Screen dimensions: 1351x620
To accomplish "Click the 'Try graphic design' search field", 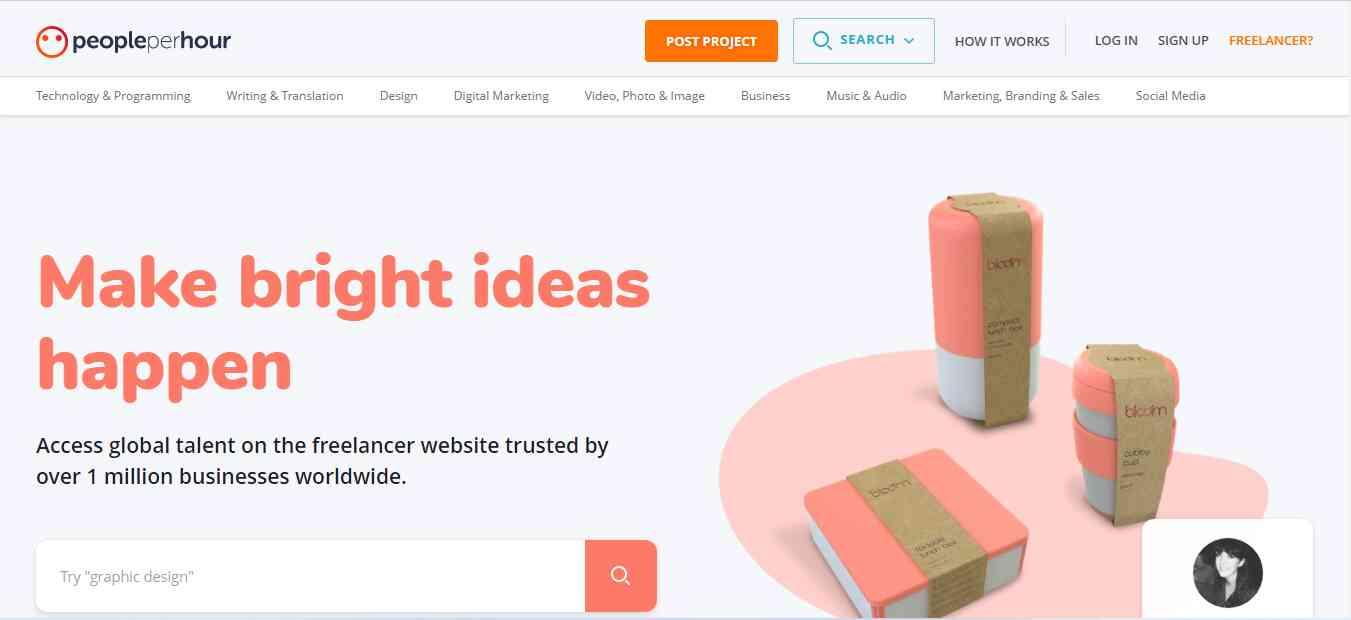I will (x=311, y=576).
